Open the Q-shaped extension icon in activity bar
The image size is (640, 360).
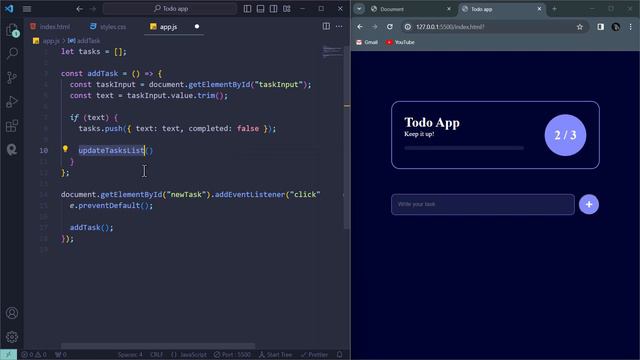pos(12,149)
